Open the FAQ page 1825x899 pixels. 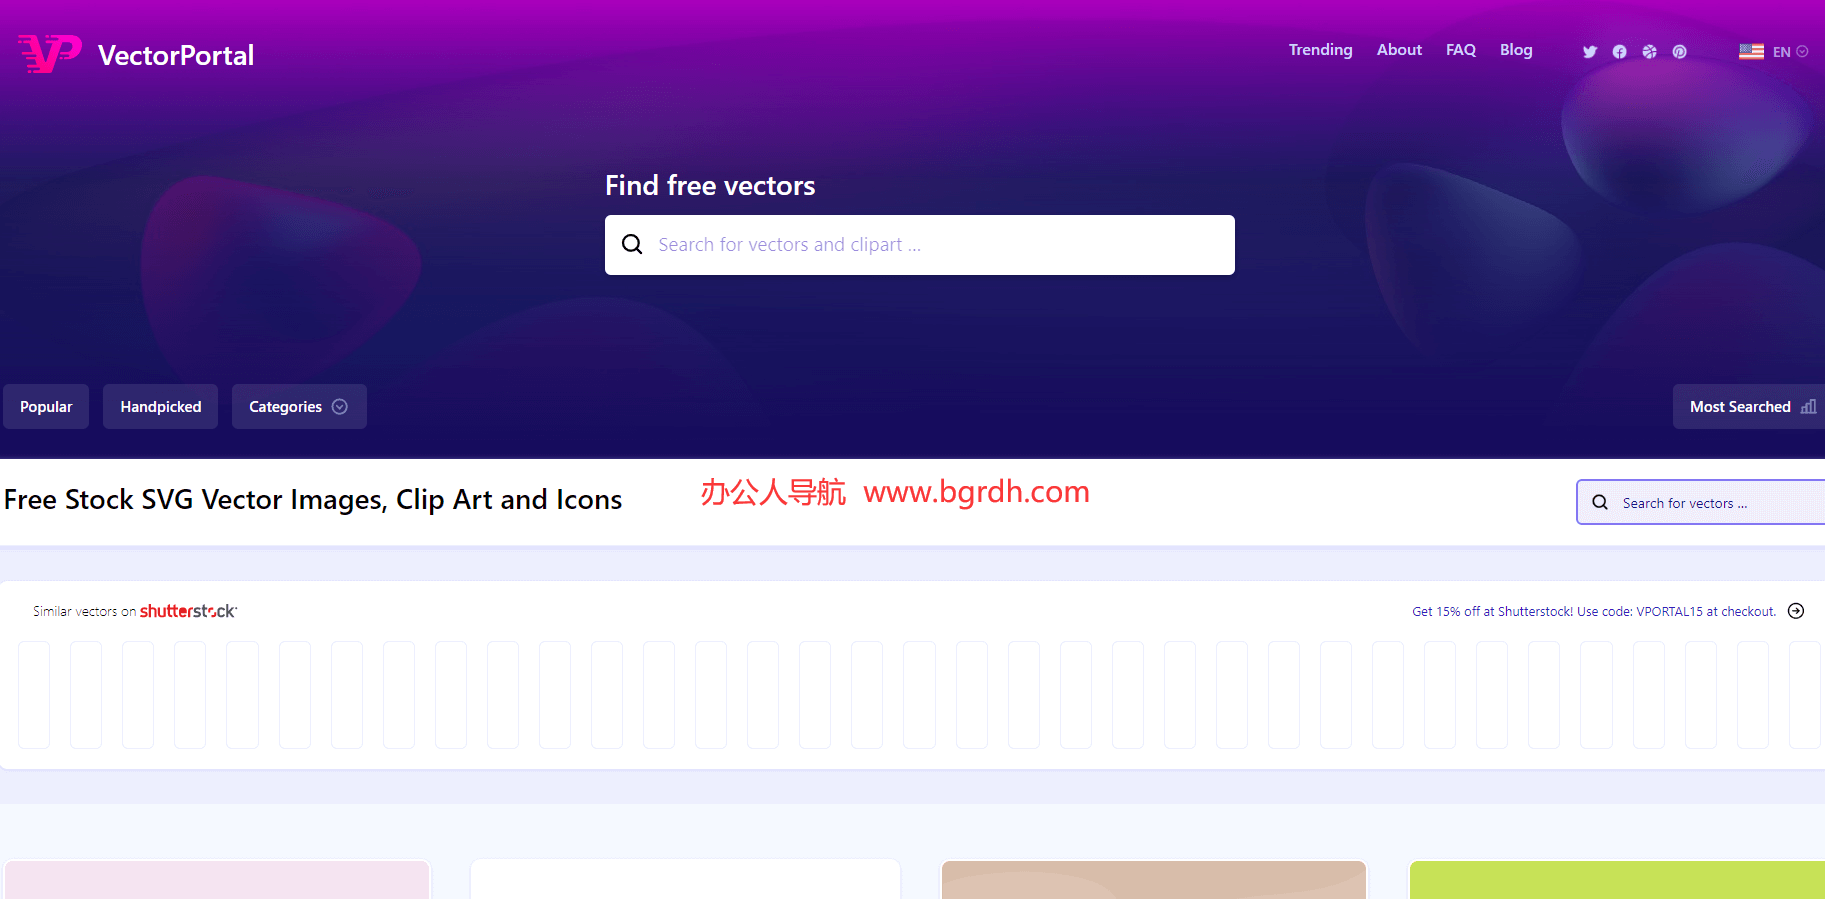tap(1460, 50)
